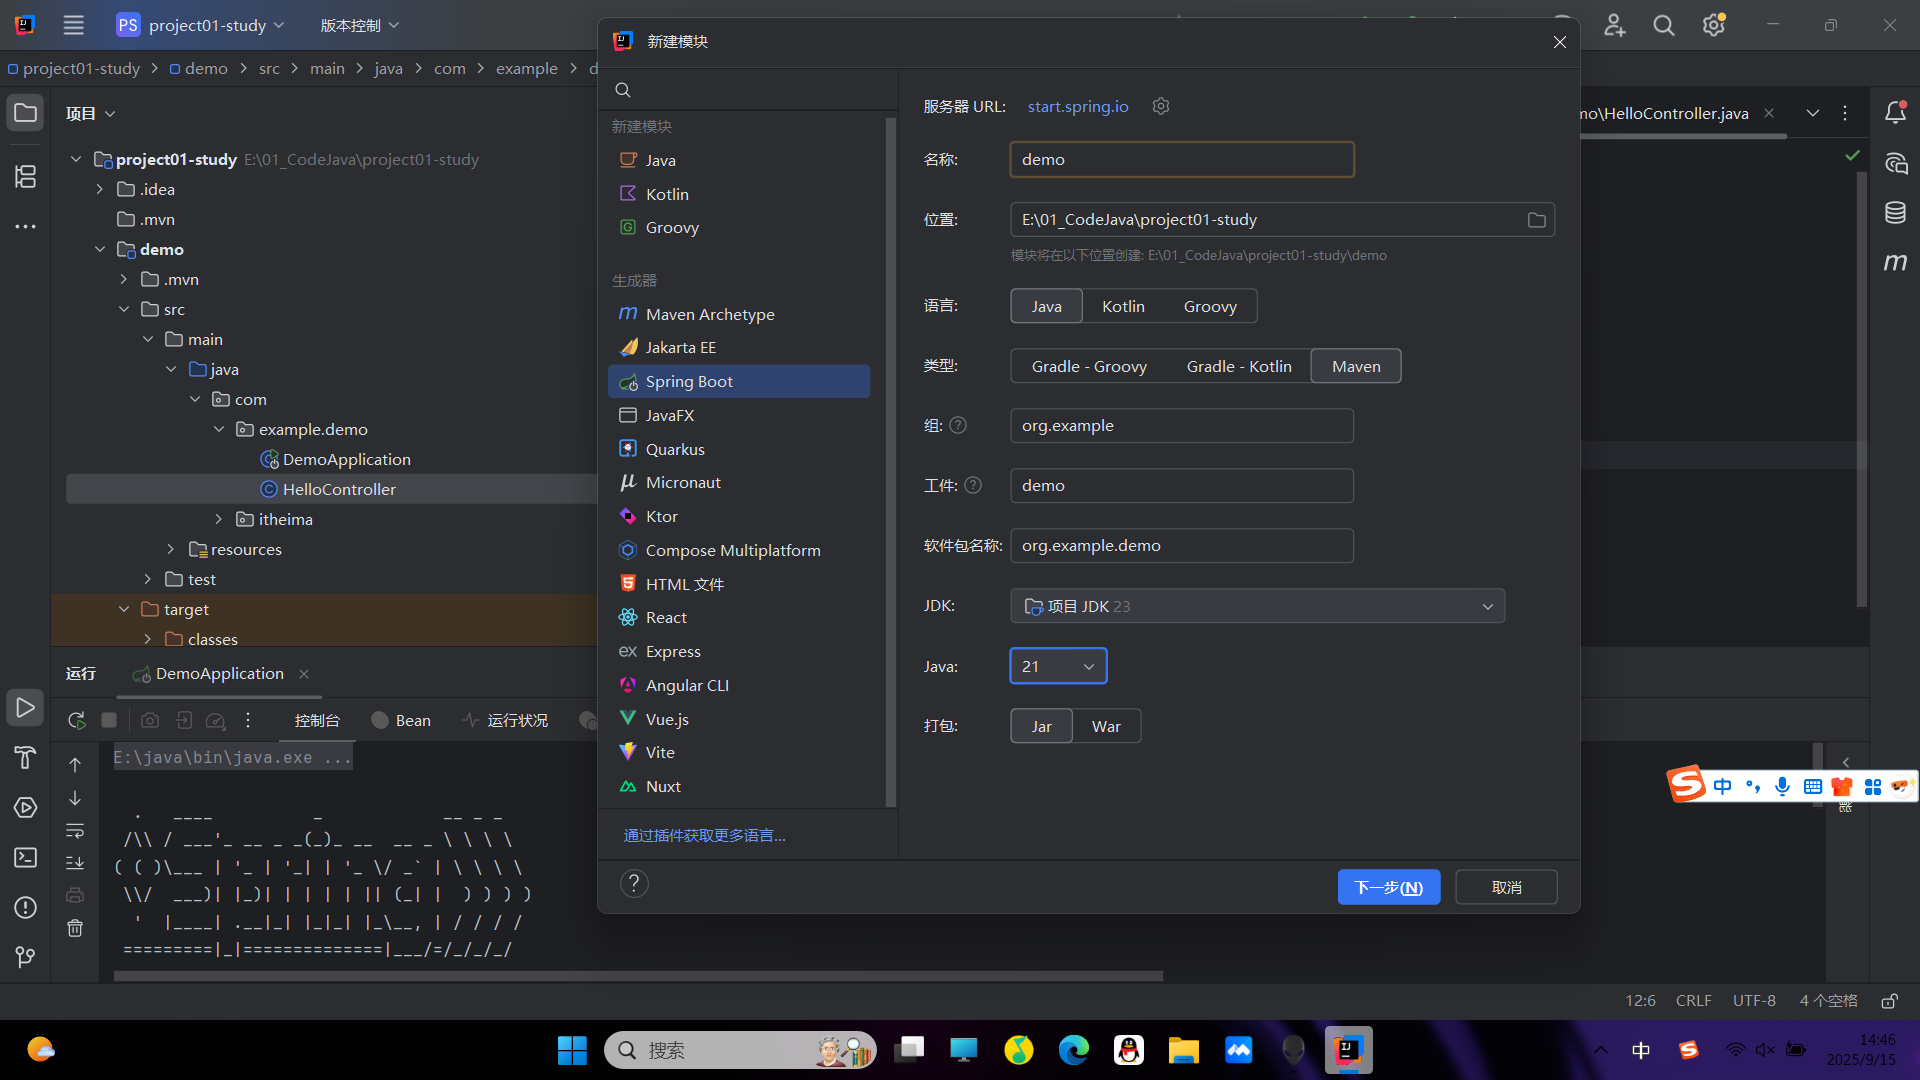Click the Rerun DemoApplication icon
Viewport: 1920px width, 1080px height.
pyautogui.click(x=76, y=720)
